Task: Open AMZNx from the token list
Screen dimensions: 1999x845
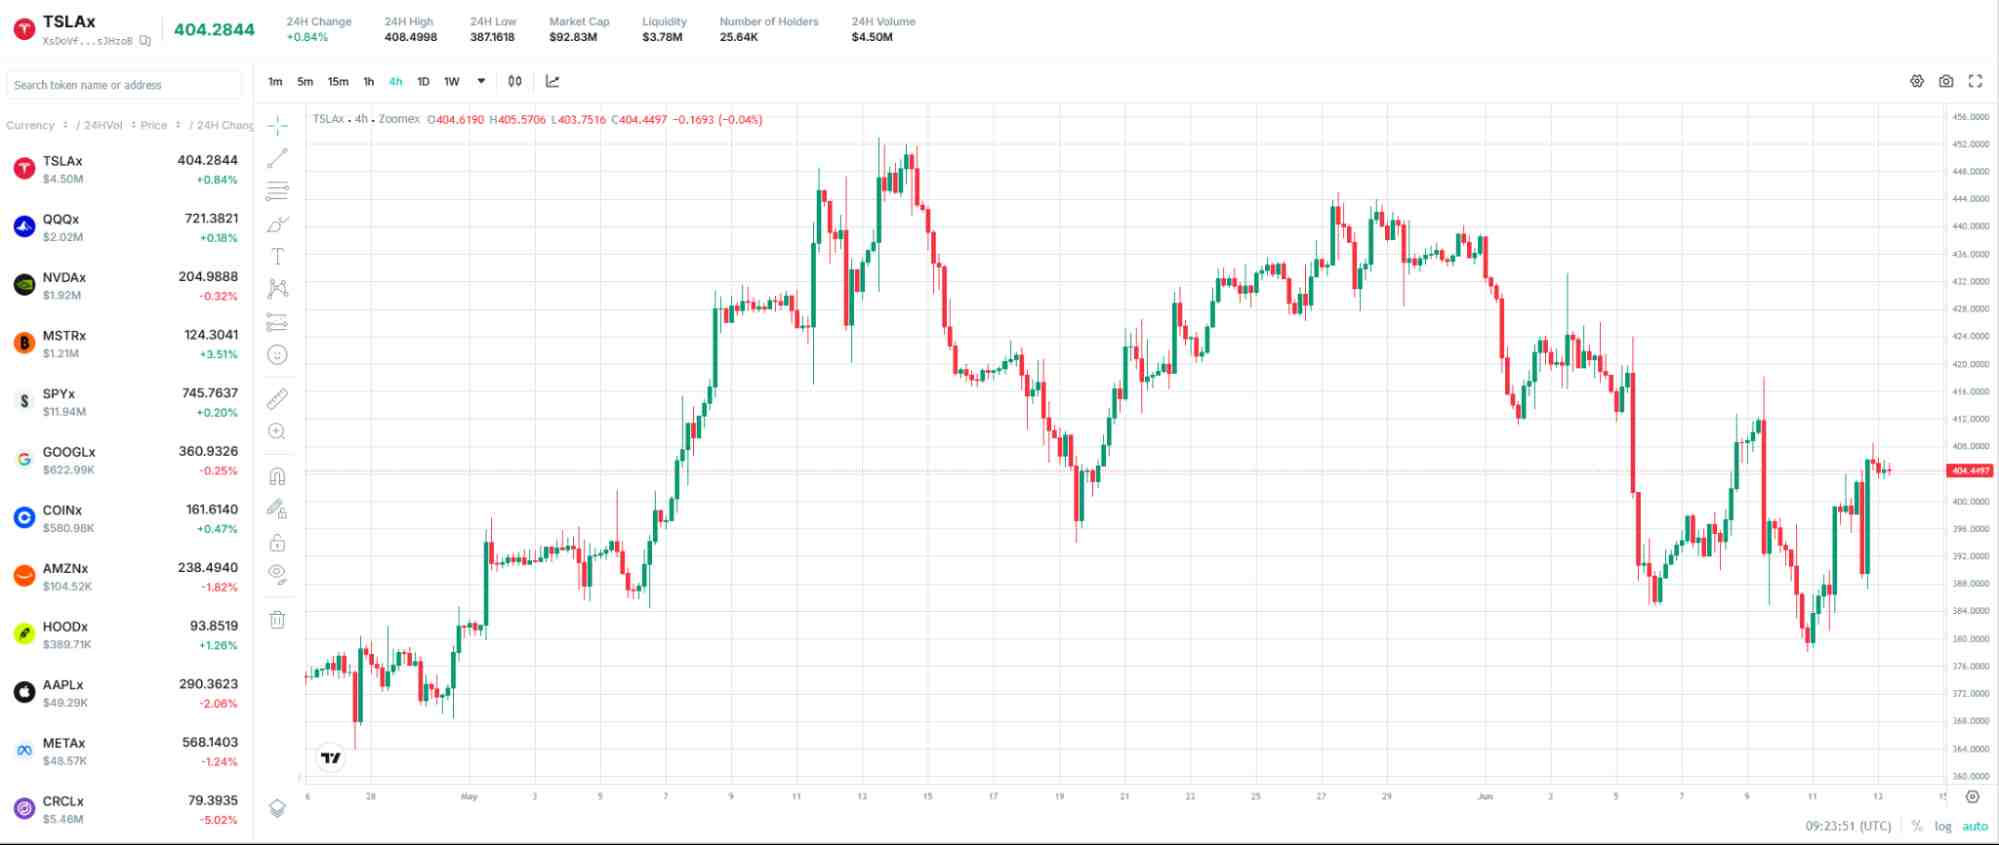Action: 126,576
